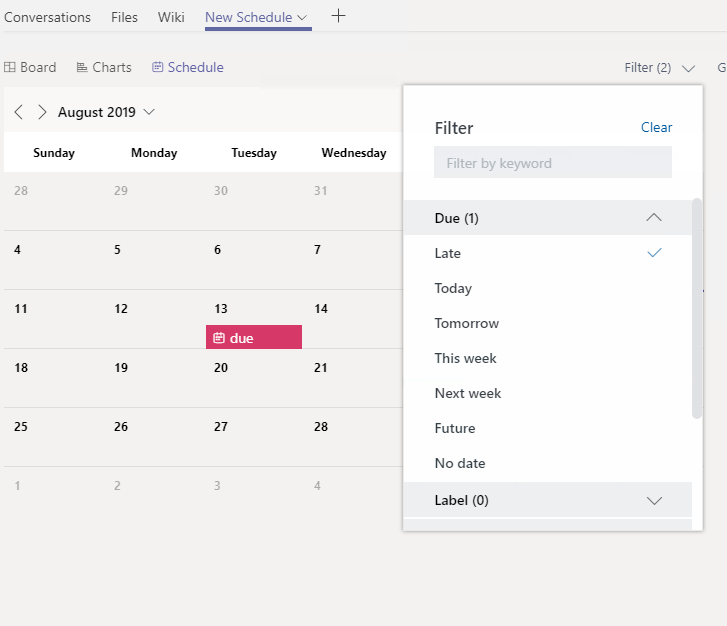Click the Wednesday column header
The height and width of the screenshot is (626, 727).
point(354,153)
